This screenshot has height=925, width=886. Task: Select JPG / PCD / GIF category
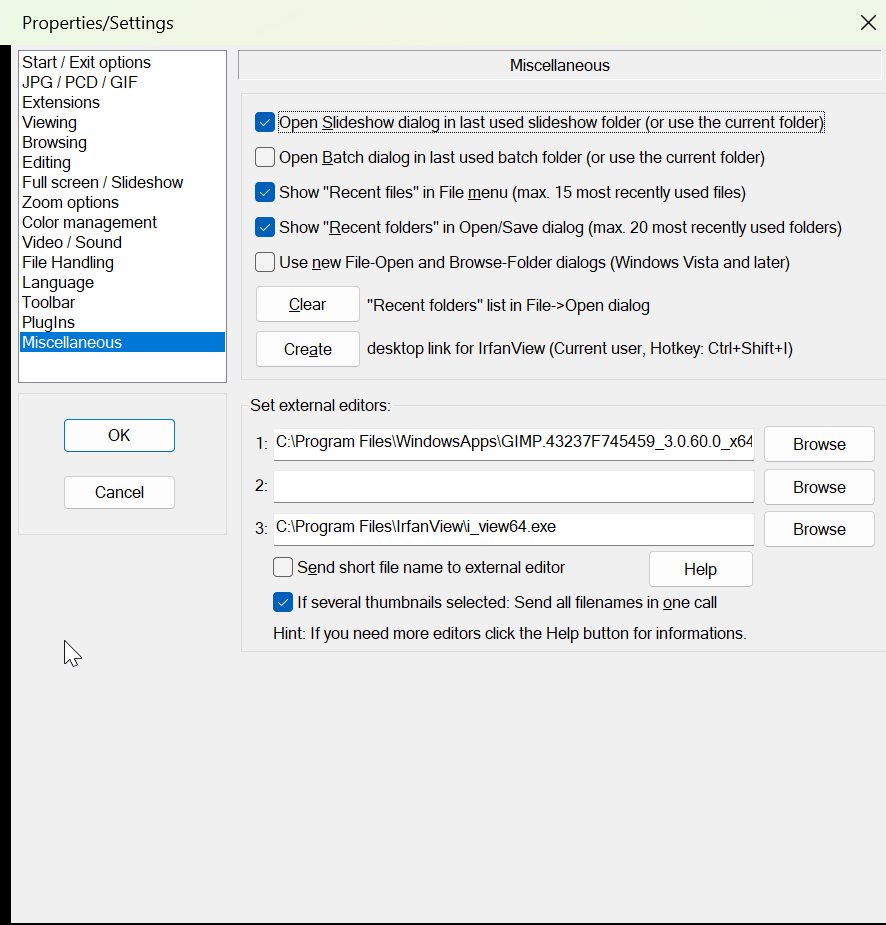pyautogui.click(x=80, y=82)
